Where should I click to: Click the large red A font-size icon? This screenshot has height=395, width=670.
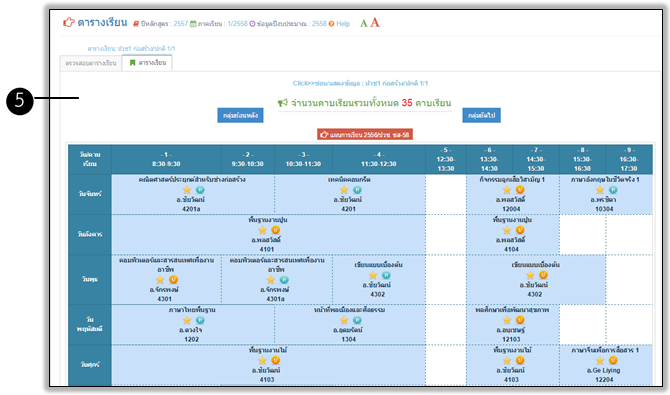pos(375,22)
